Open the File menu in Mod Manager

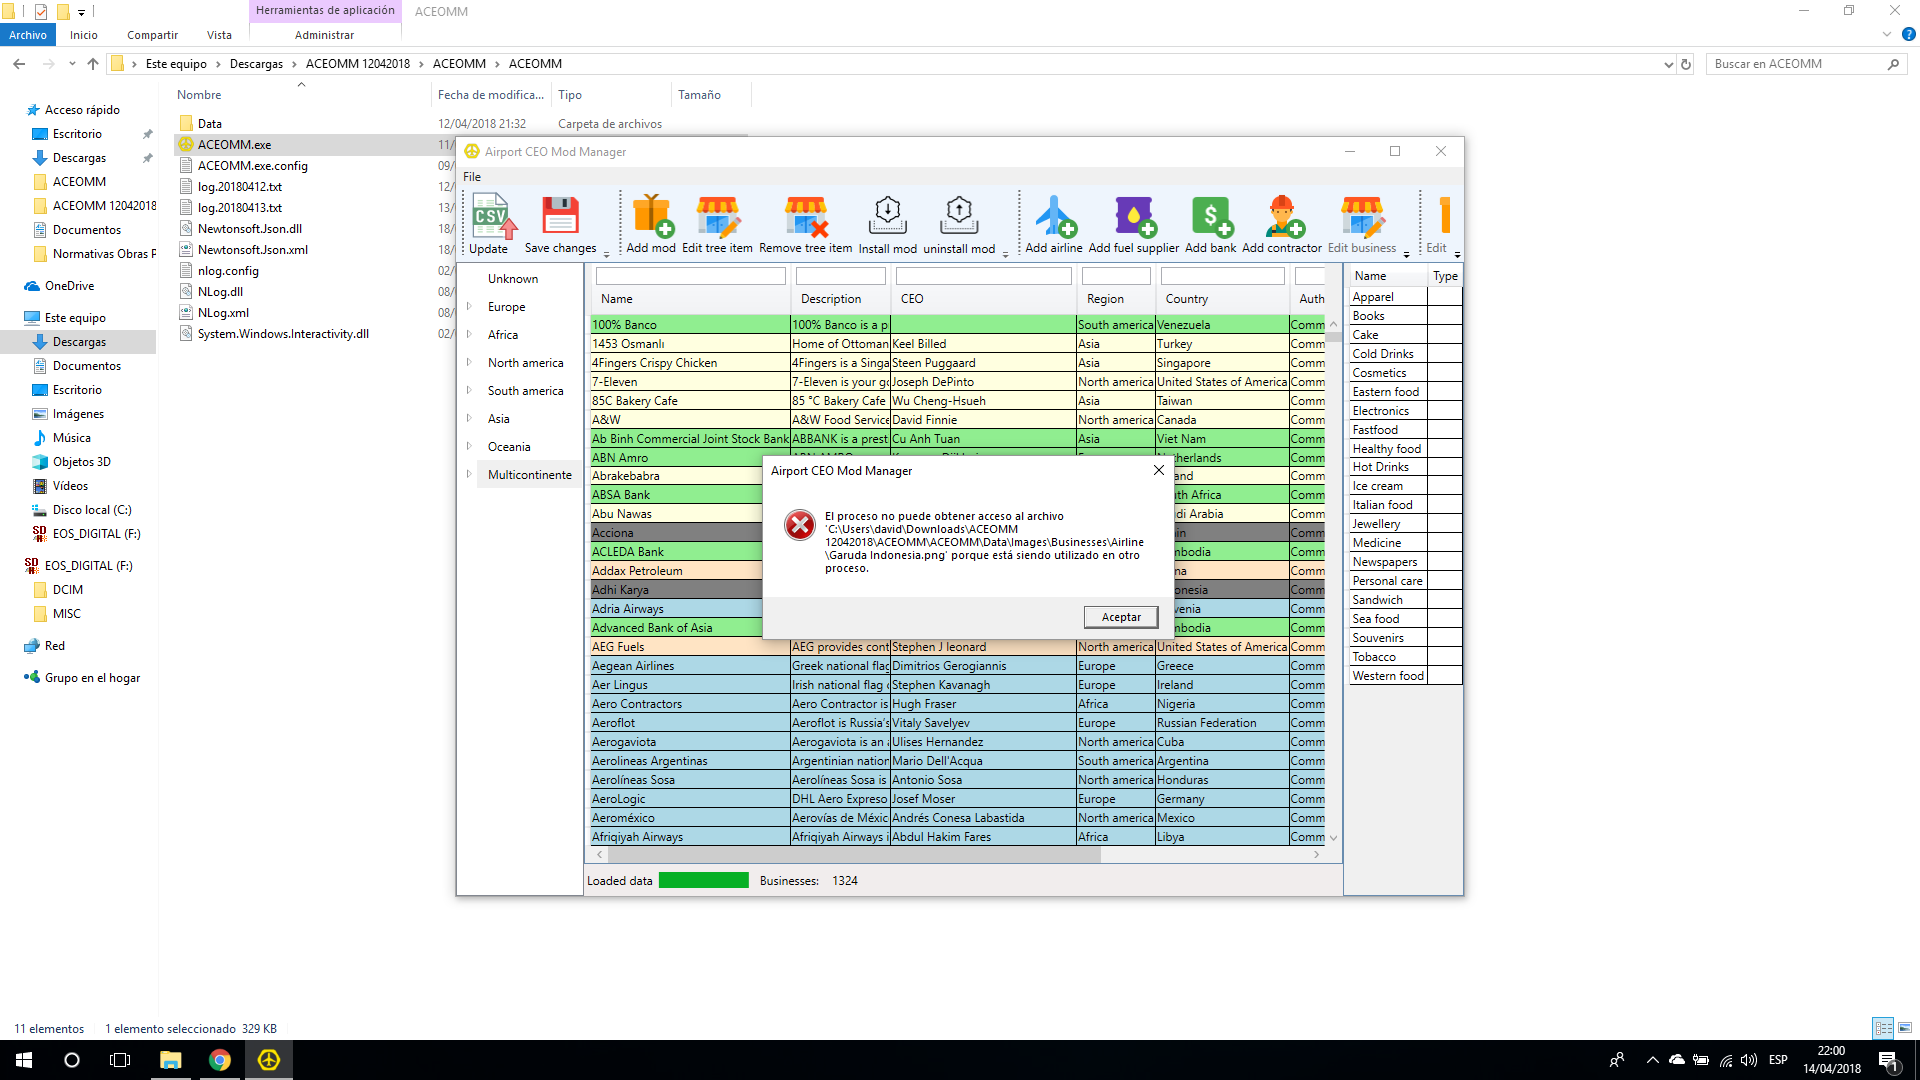[472, 177]
